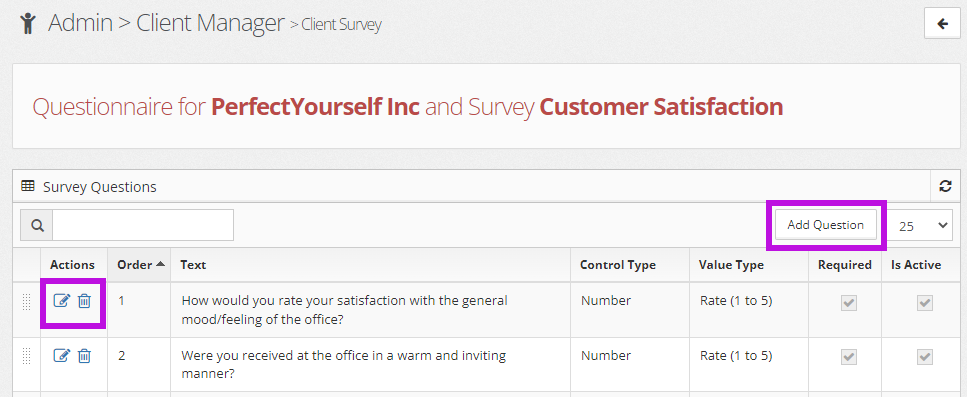Sort by the Control Type column
This screenshot has width=967, height=397.
618,265
